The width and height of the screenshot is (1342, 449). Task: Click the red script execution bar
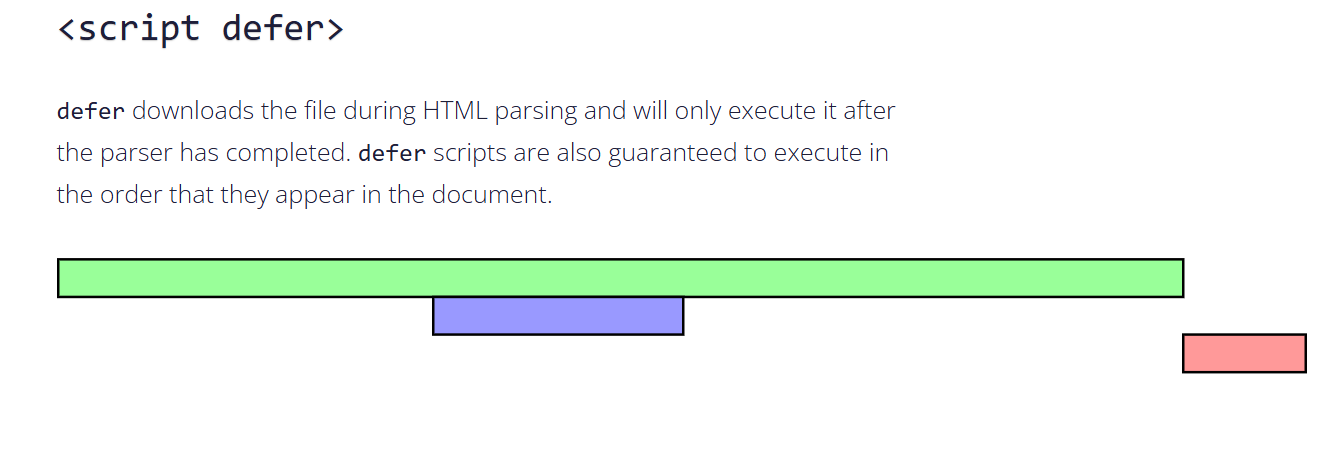[1244, 353]
